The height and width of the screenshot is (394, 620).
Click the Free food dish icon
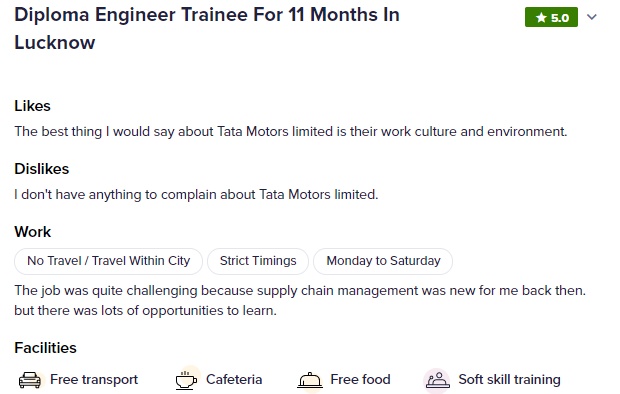coord(310,380)
